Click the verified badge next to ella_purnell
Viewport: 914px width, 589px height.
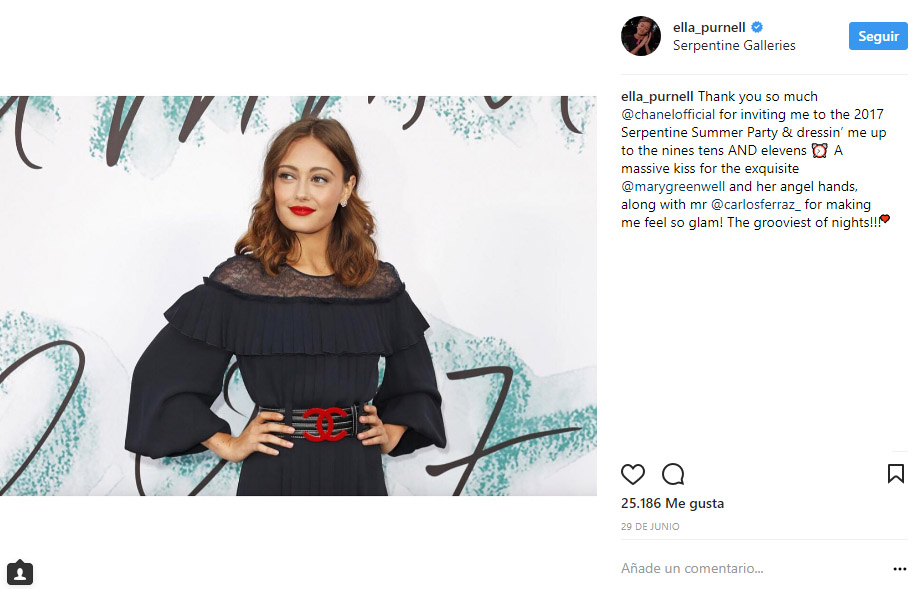point(757,27)
